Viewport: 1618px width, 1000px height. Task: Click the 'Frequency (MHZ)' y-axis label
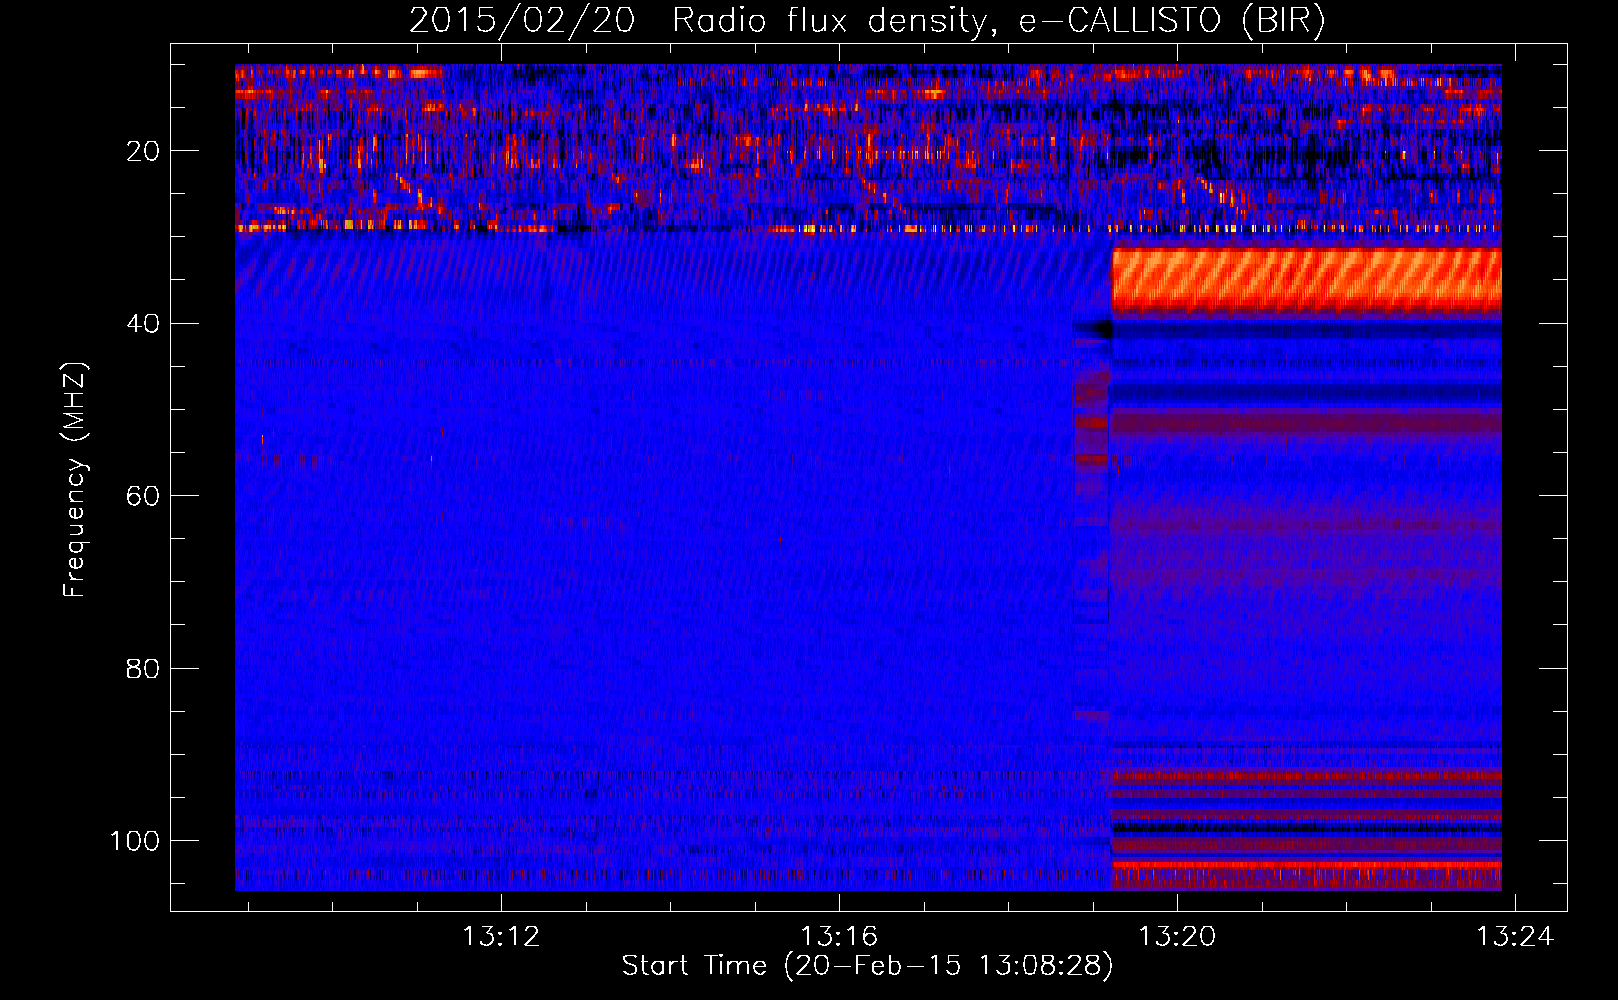(x=75, y=480)
